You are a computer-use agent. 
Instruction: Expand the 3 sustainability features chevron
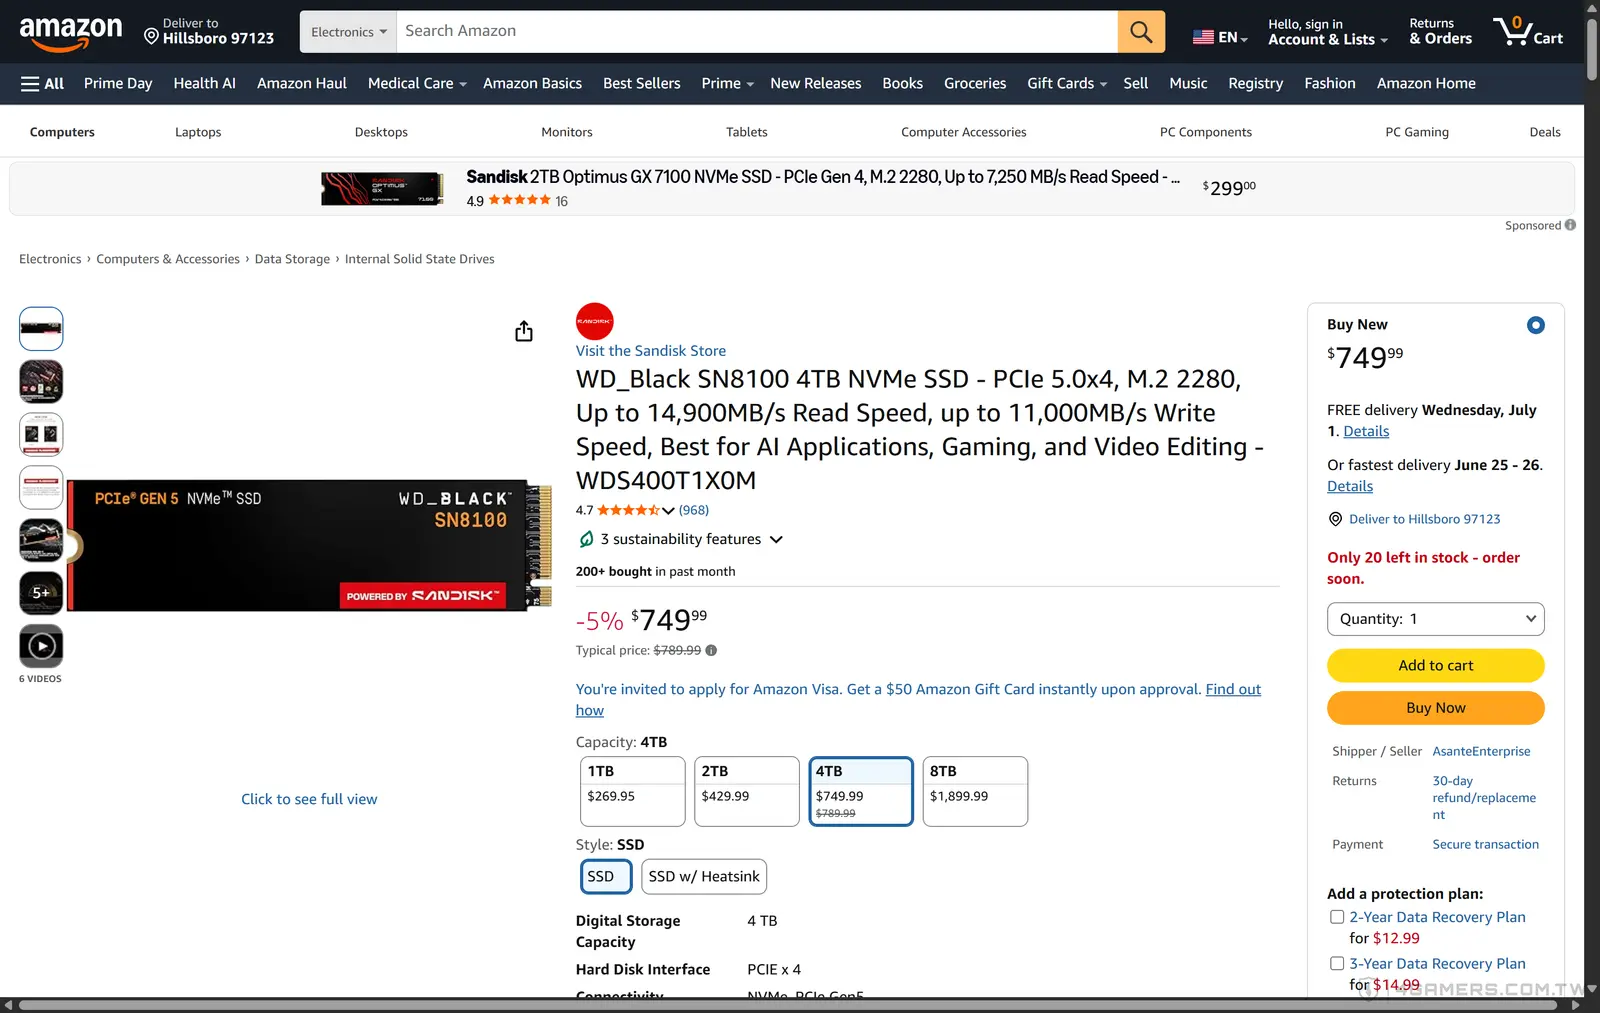776,540
